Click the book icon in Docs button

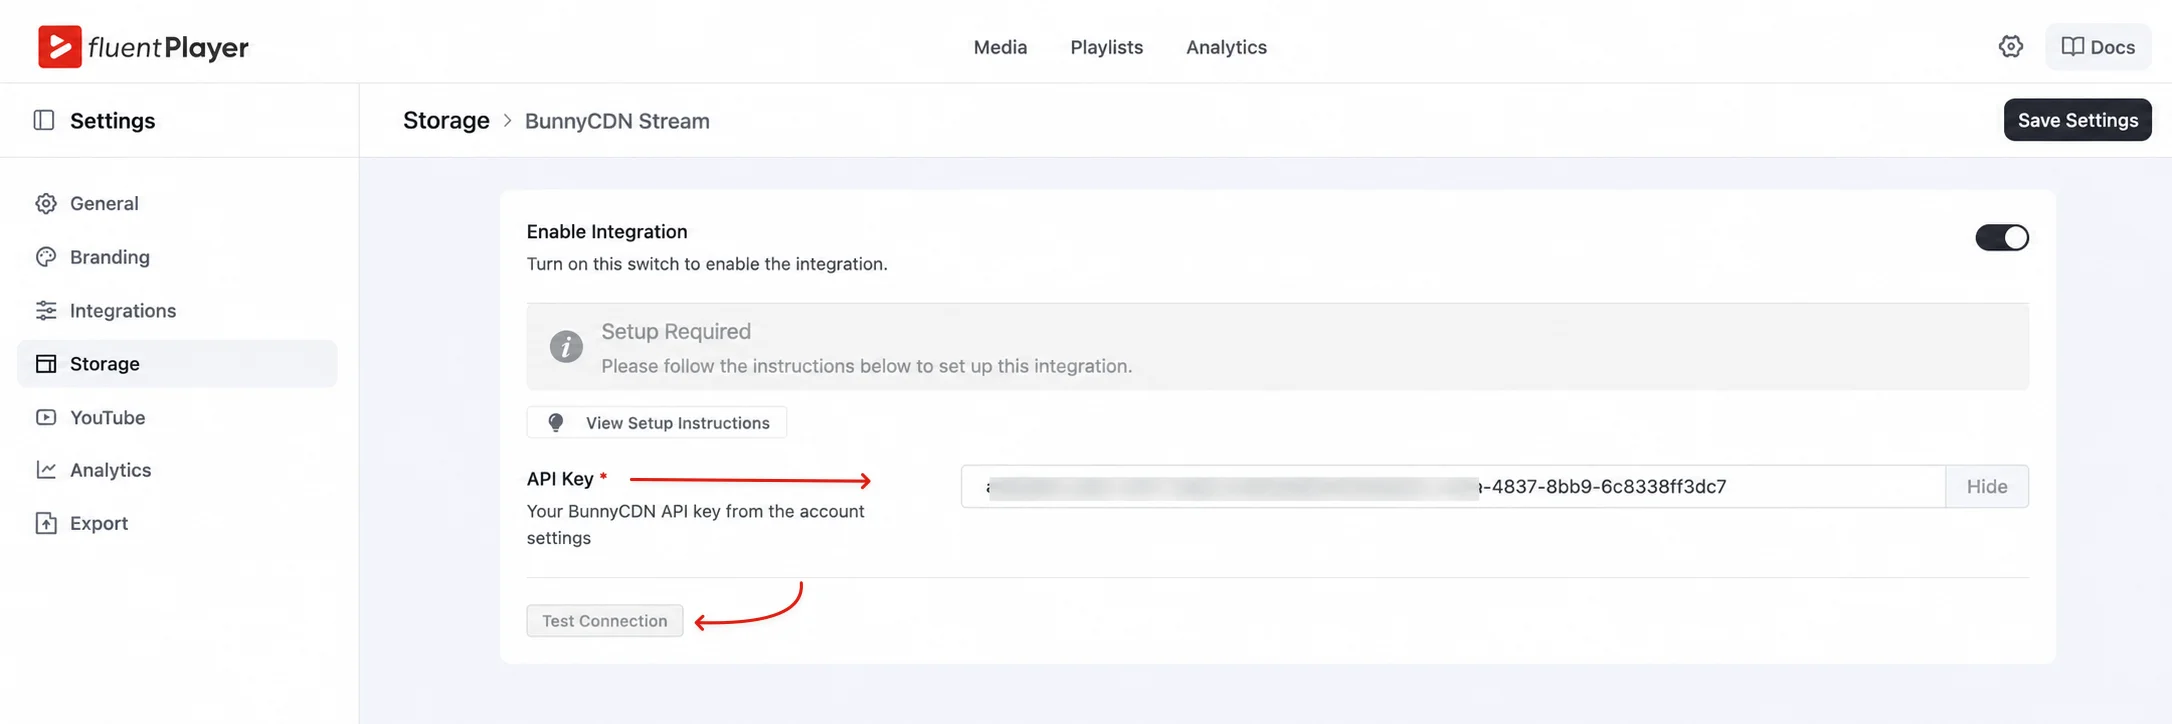click(x=2072, y=46)
